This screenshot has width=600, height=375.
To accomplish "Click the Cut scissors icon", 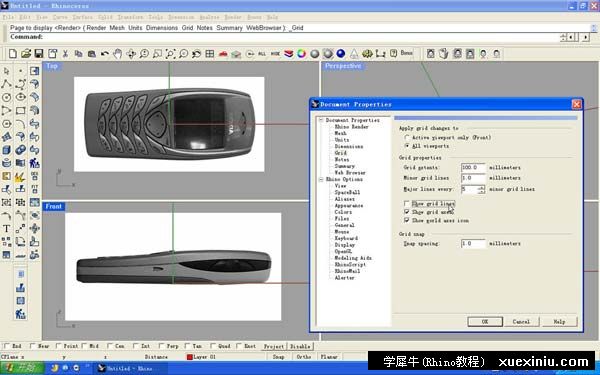I will [65, 54].
